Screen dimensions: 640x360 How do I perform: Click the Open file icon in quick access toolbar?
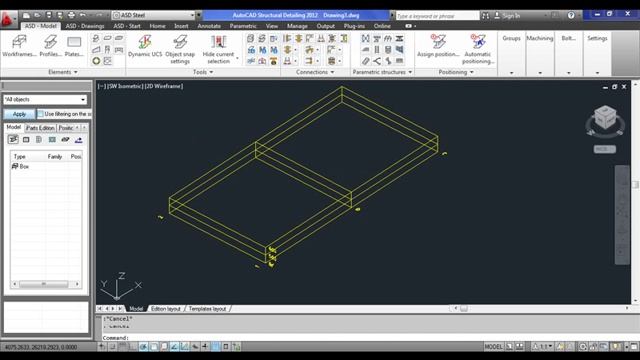(x=37, y=16)
